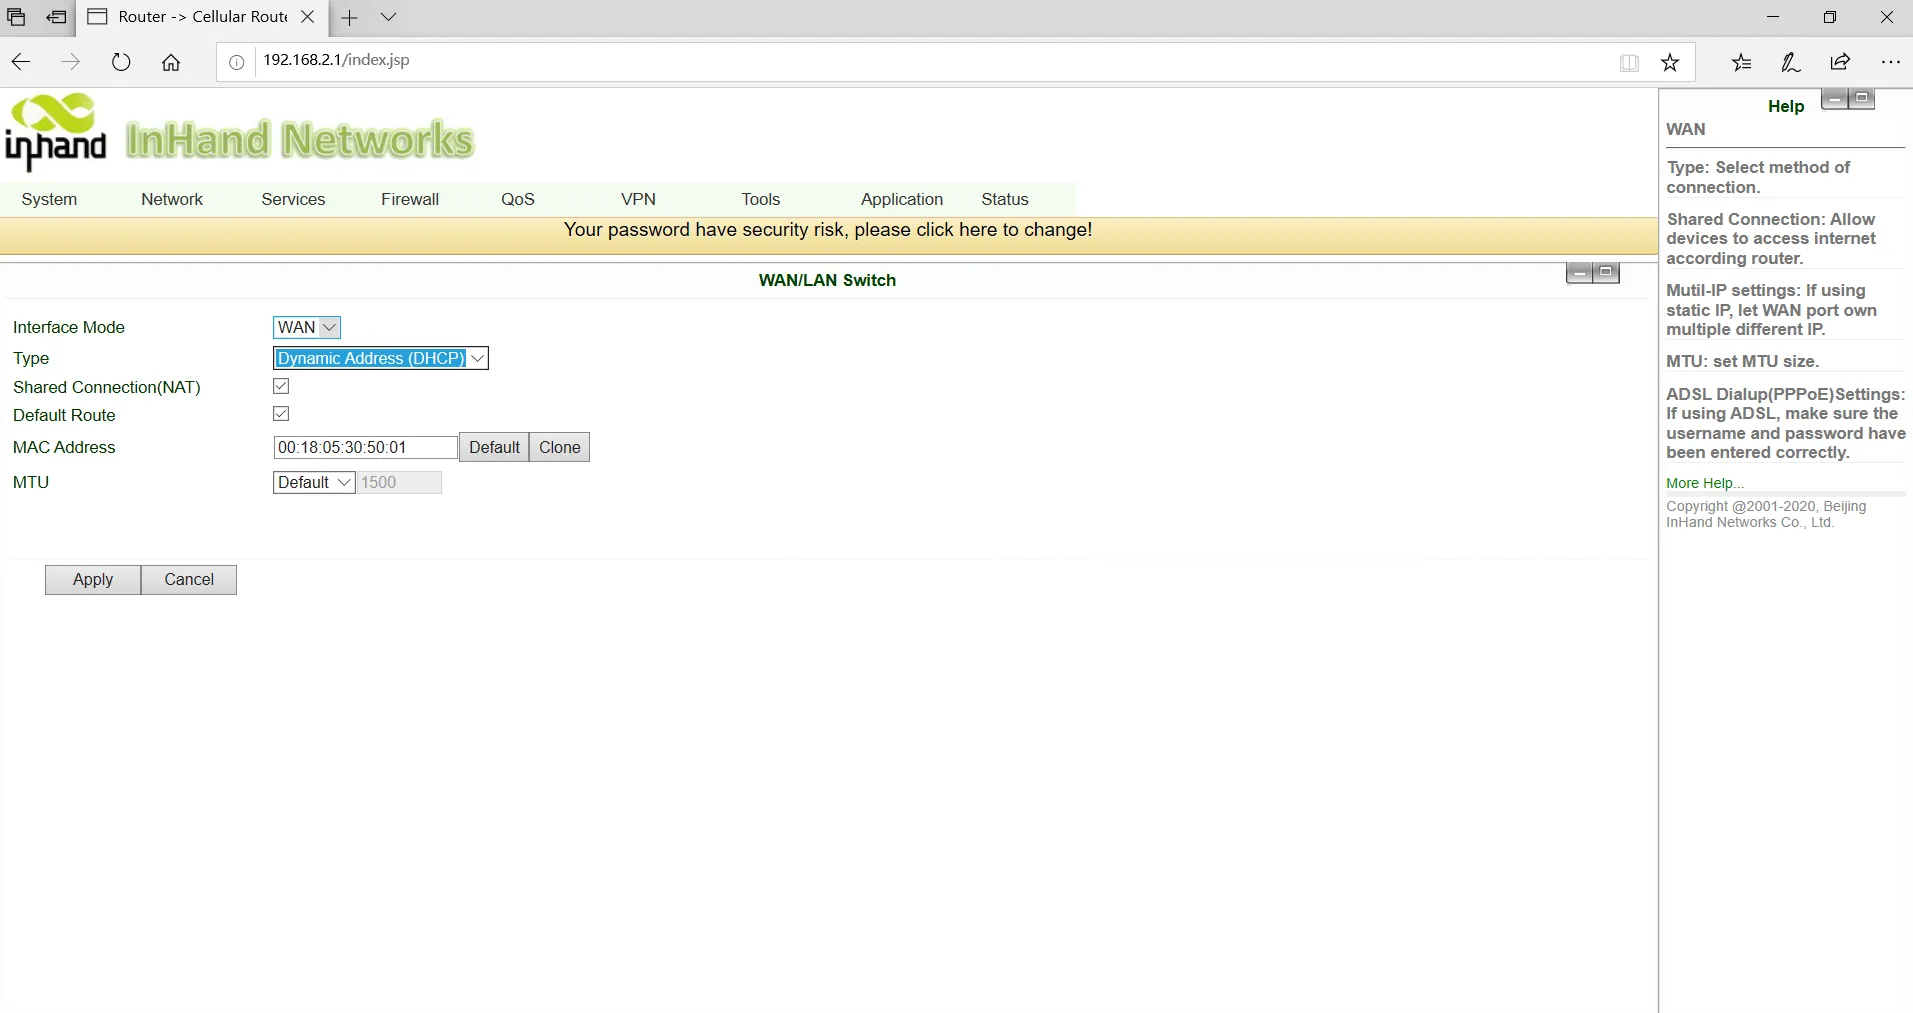
Task: Click the set tabs aside icon
Action: 57,17
